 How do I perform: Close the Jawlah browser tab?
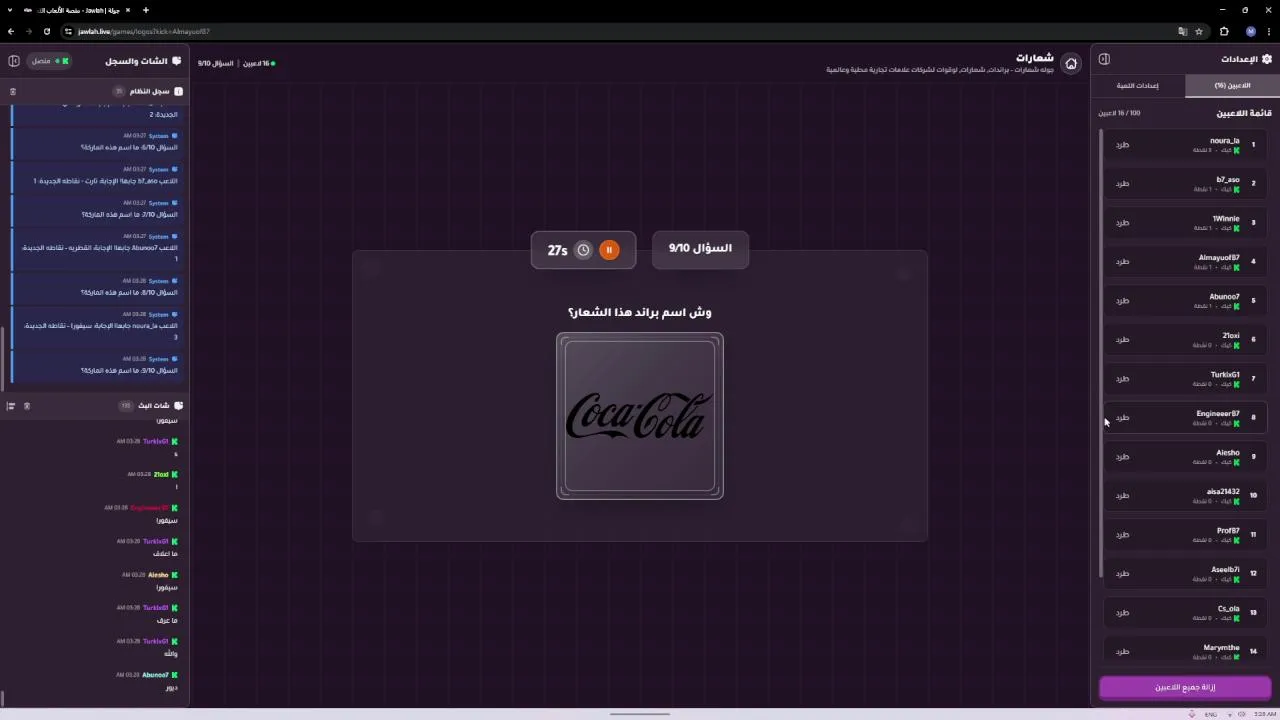(128, 10)
